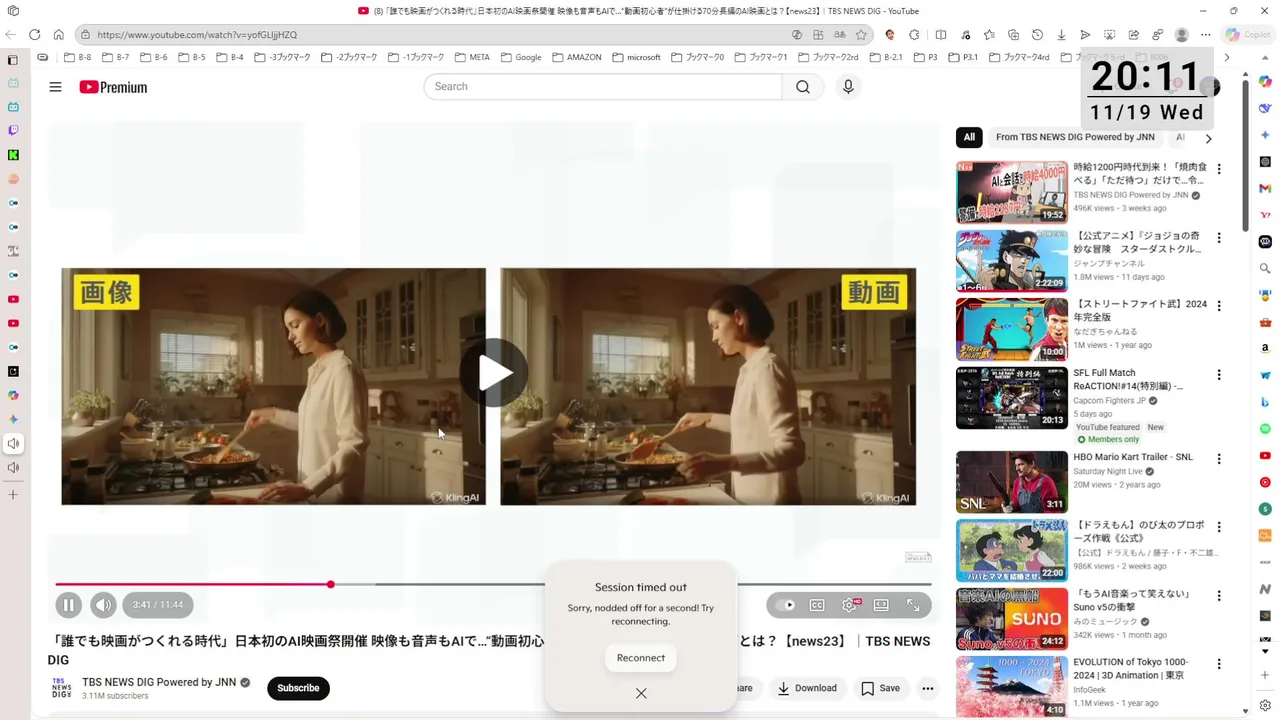This screenshot has width=1280, height=720.
Task: Open the YouTube hamburger guide menu
Action: [55, 87]
